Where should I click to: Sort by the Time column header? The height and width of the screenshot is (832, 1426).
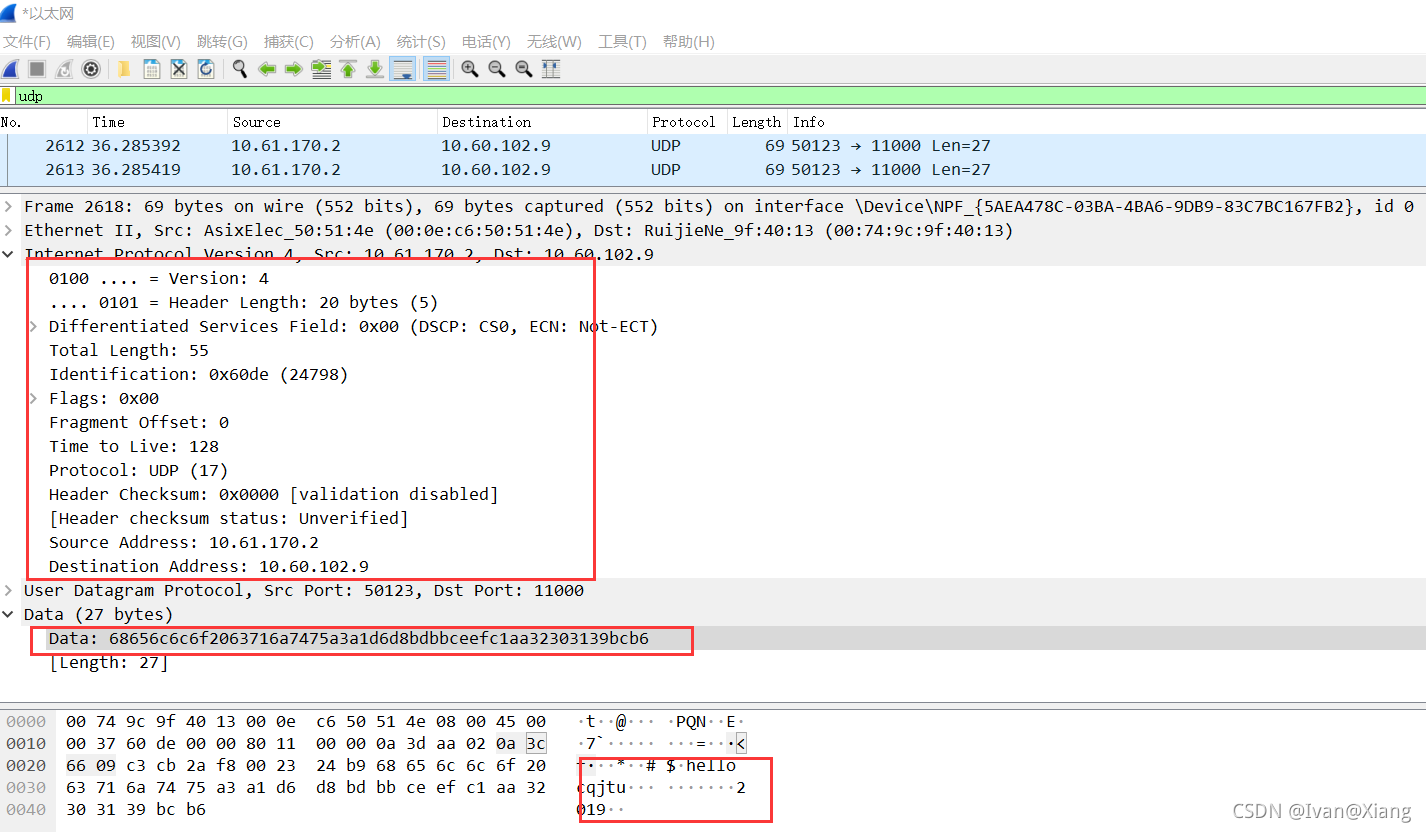158,122
